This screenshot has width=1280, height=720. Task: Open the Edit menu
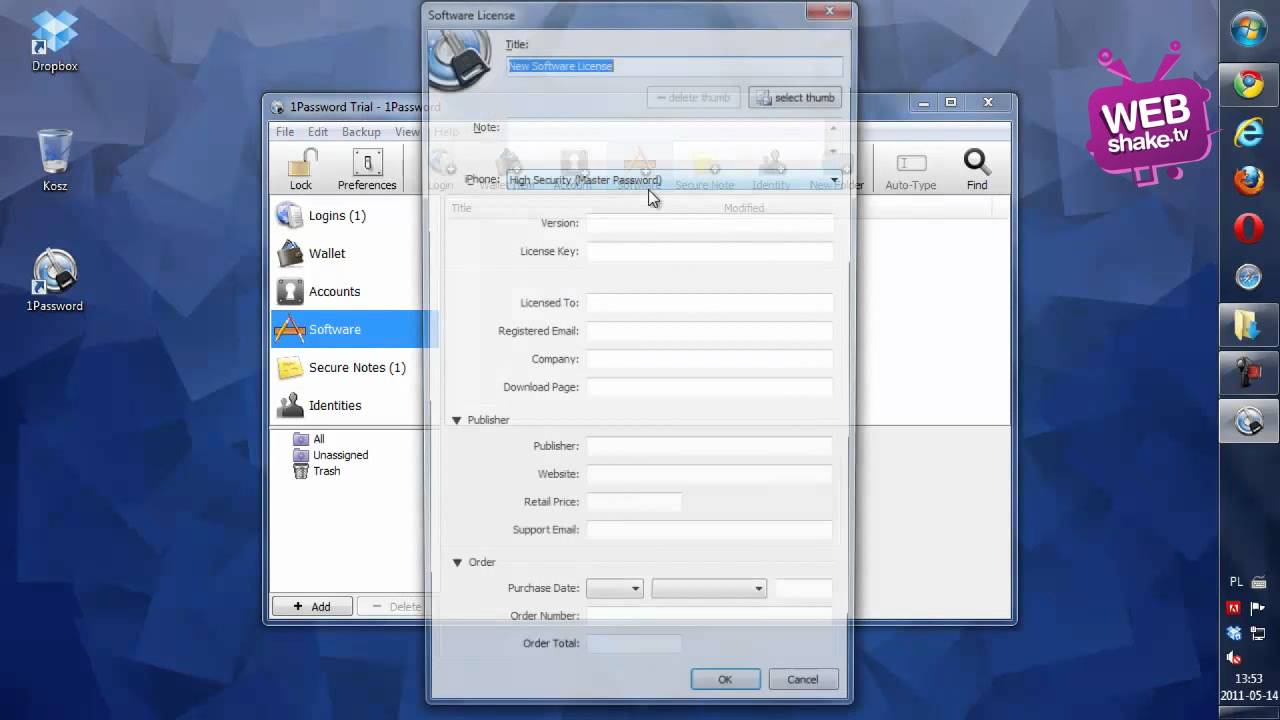pos(318,132)
